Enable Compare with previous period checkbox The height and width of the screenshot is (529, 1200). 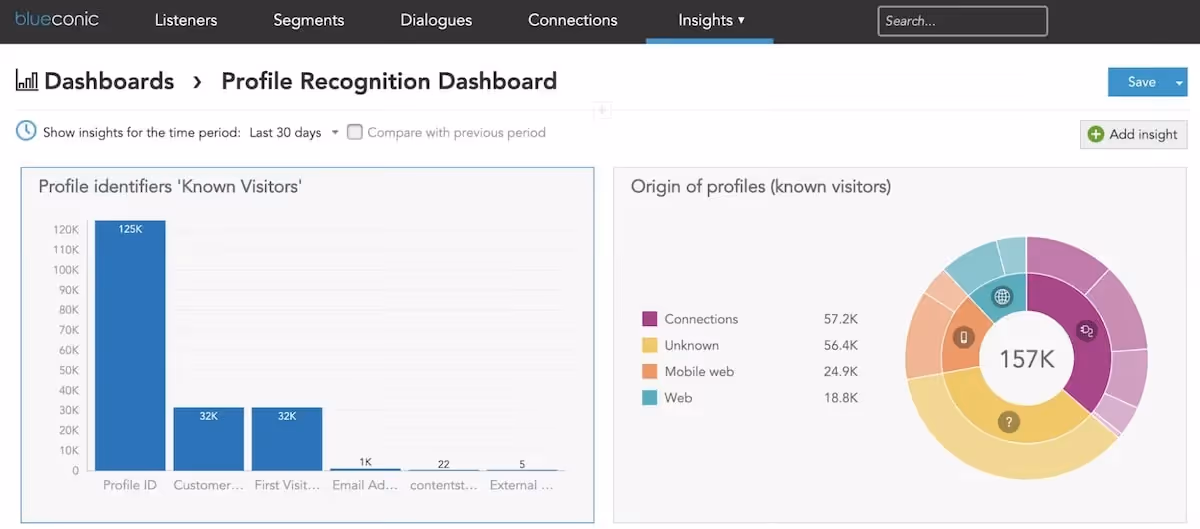coord(354,132)
